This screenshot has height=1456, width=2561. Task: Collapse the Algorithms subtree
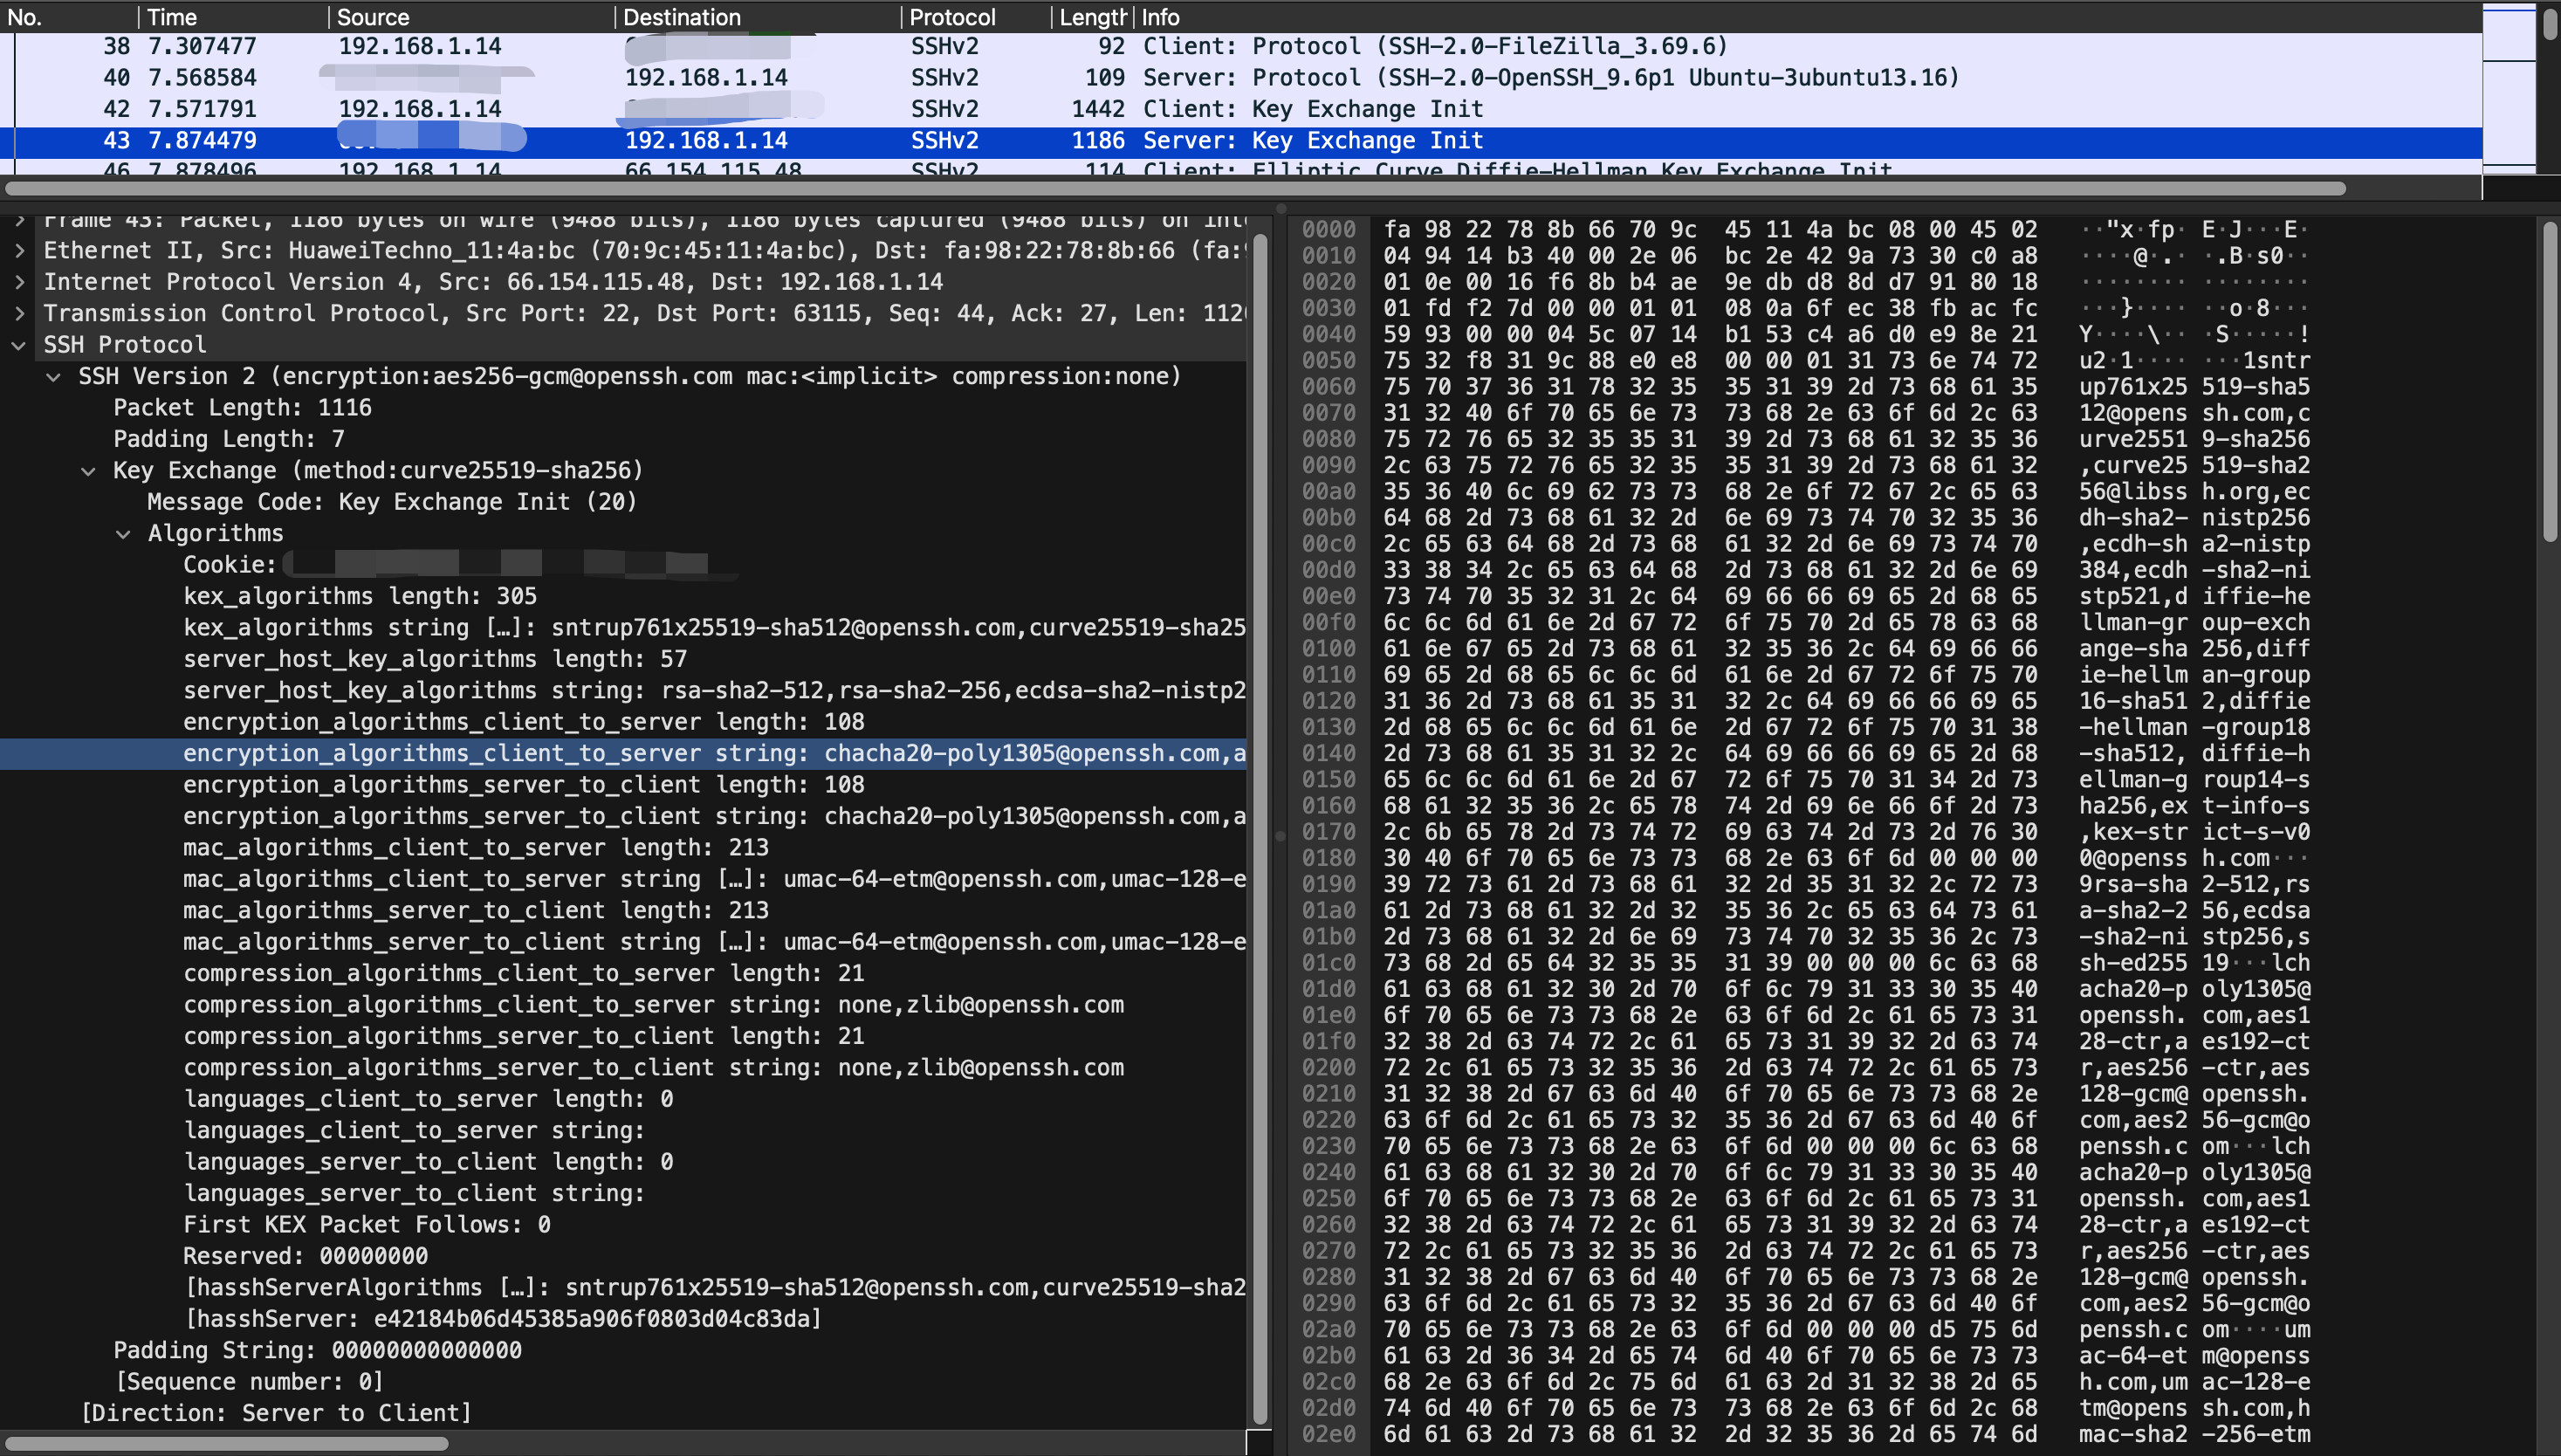pos(123,534)
